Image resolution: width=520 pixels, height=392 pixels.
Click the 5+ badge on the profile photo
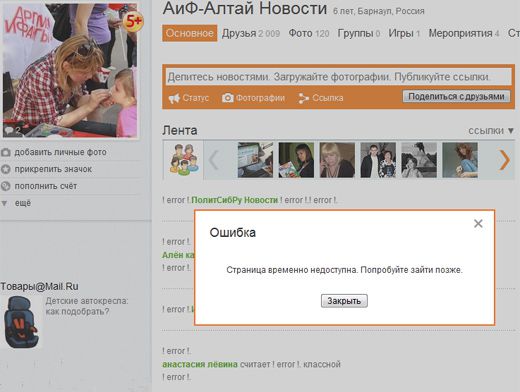[x=133, y=22]
